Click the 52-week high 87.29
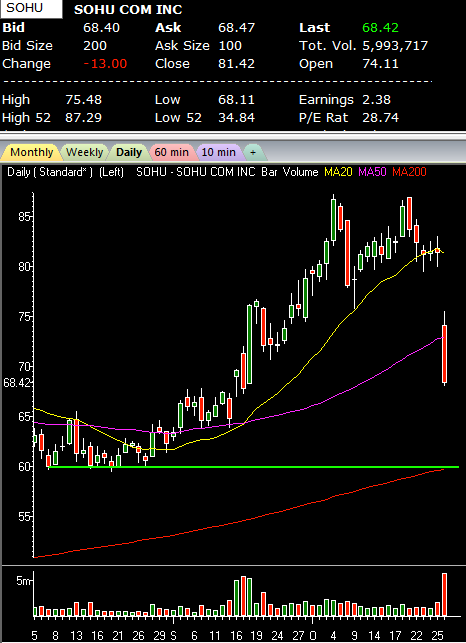Image resolution: width=466 pixels, height=643 pixels. click(x=83, y=118)
